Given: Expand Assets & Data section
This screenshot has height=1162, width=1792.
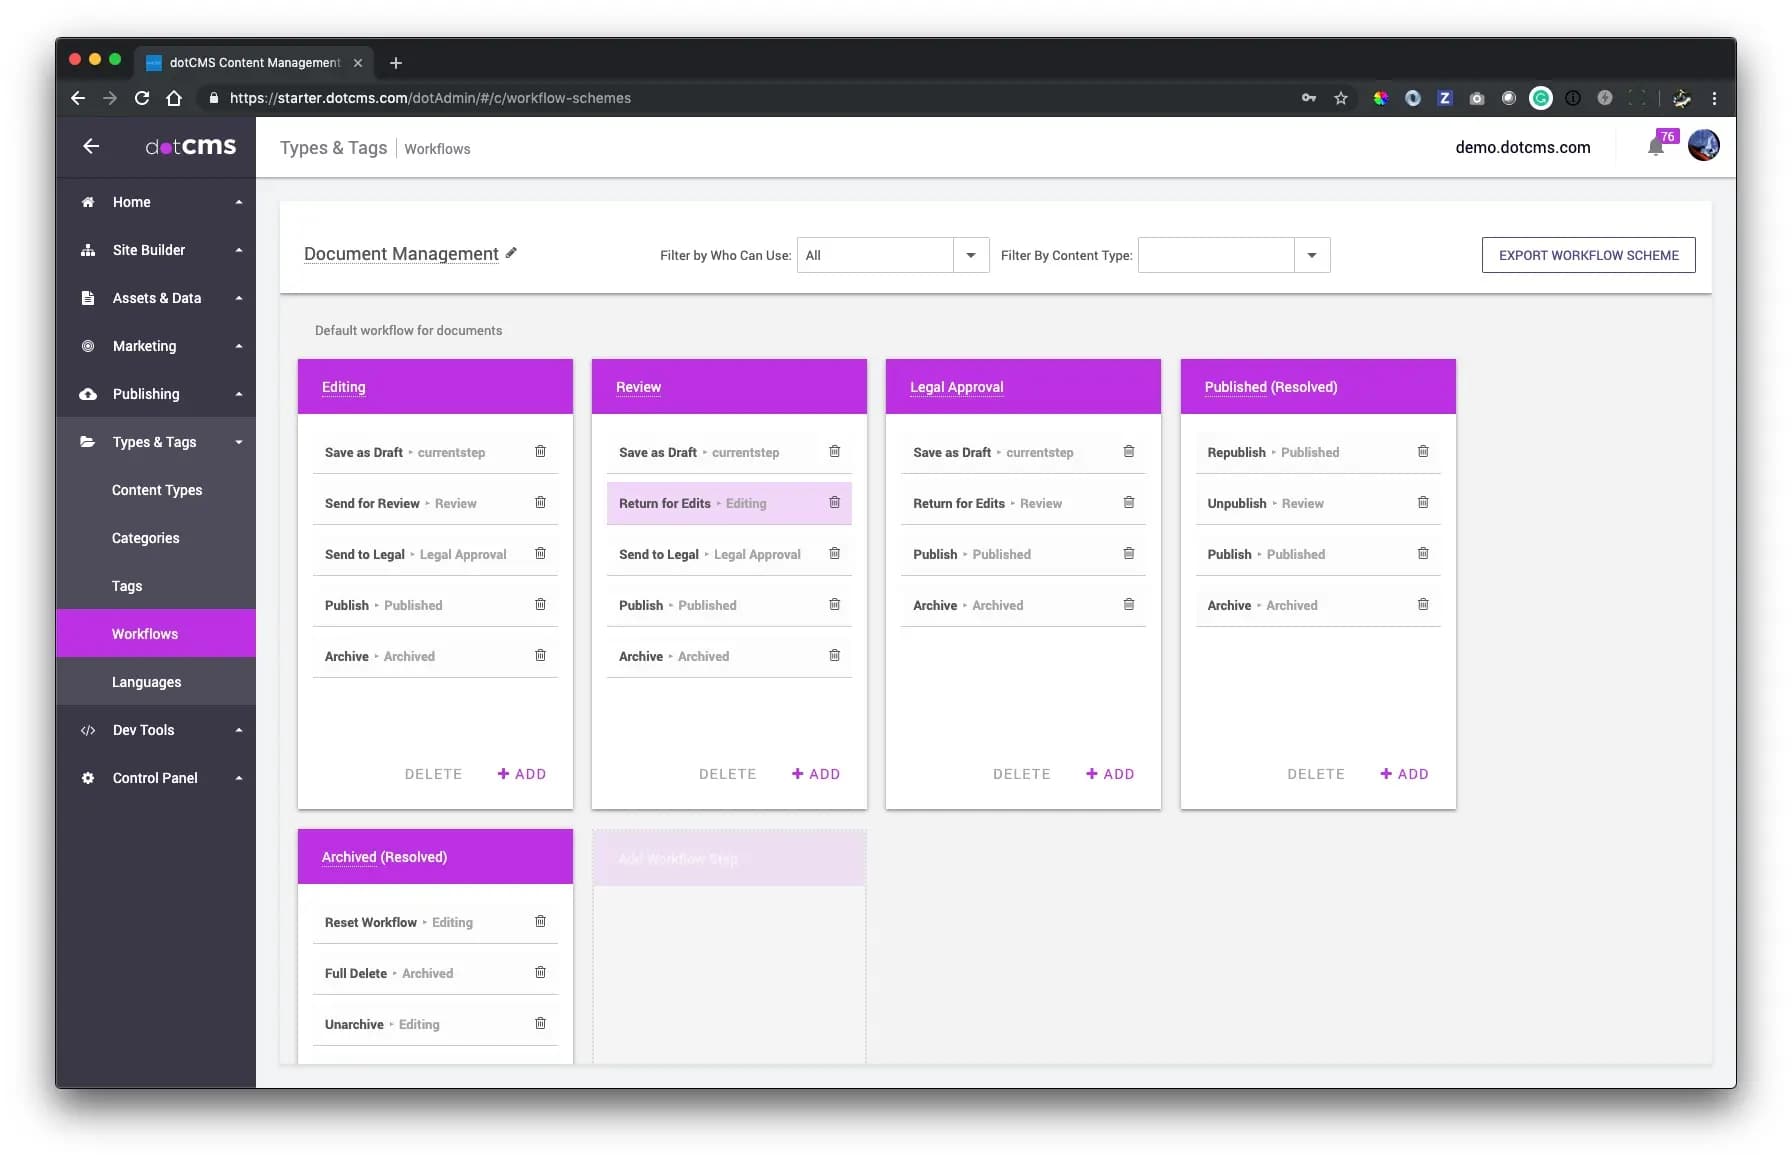Looking at the screenshot, I should point(156,298).
